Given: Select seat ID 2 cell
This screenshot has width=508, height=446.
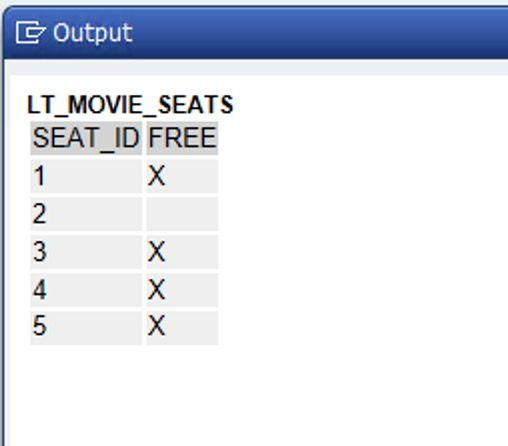Looking at the screenshot, I should point(86,214).
